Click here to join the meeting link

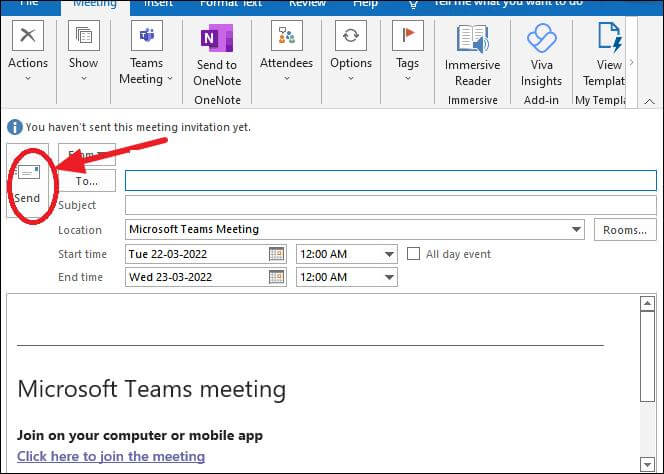pyautogui.click(x=111, y=456)
